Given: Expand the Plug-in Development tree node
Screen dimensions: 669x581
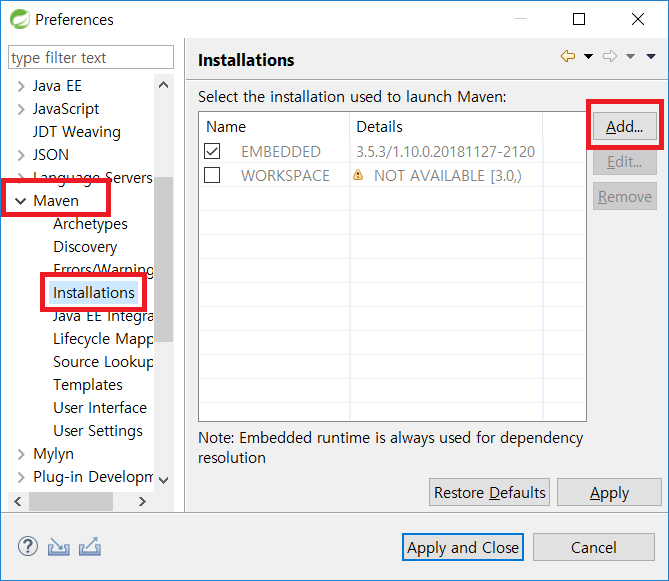Looking at the screenshot, I should tap(21, 477).
